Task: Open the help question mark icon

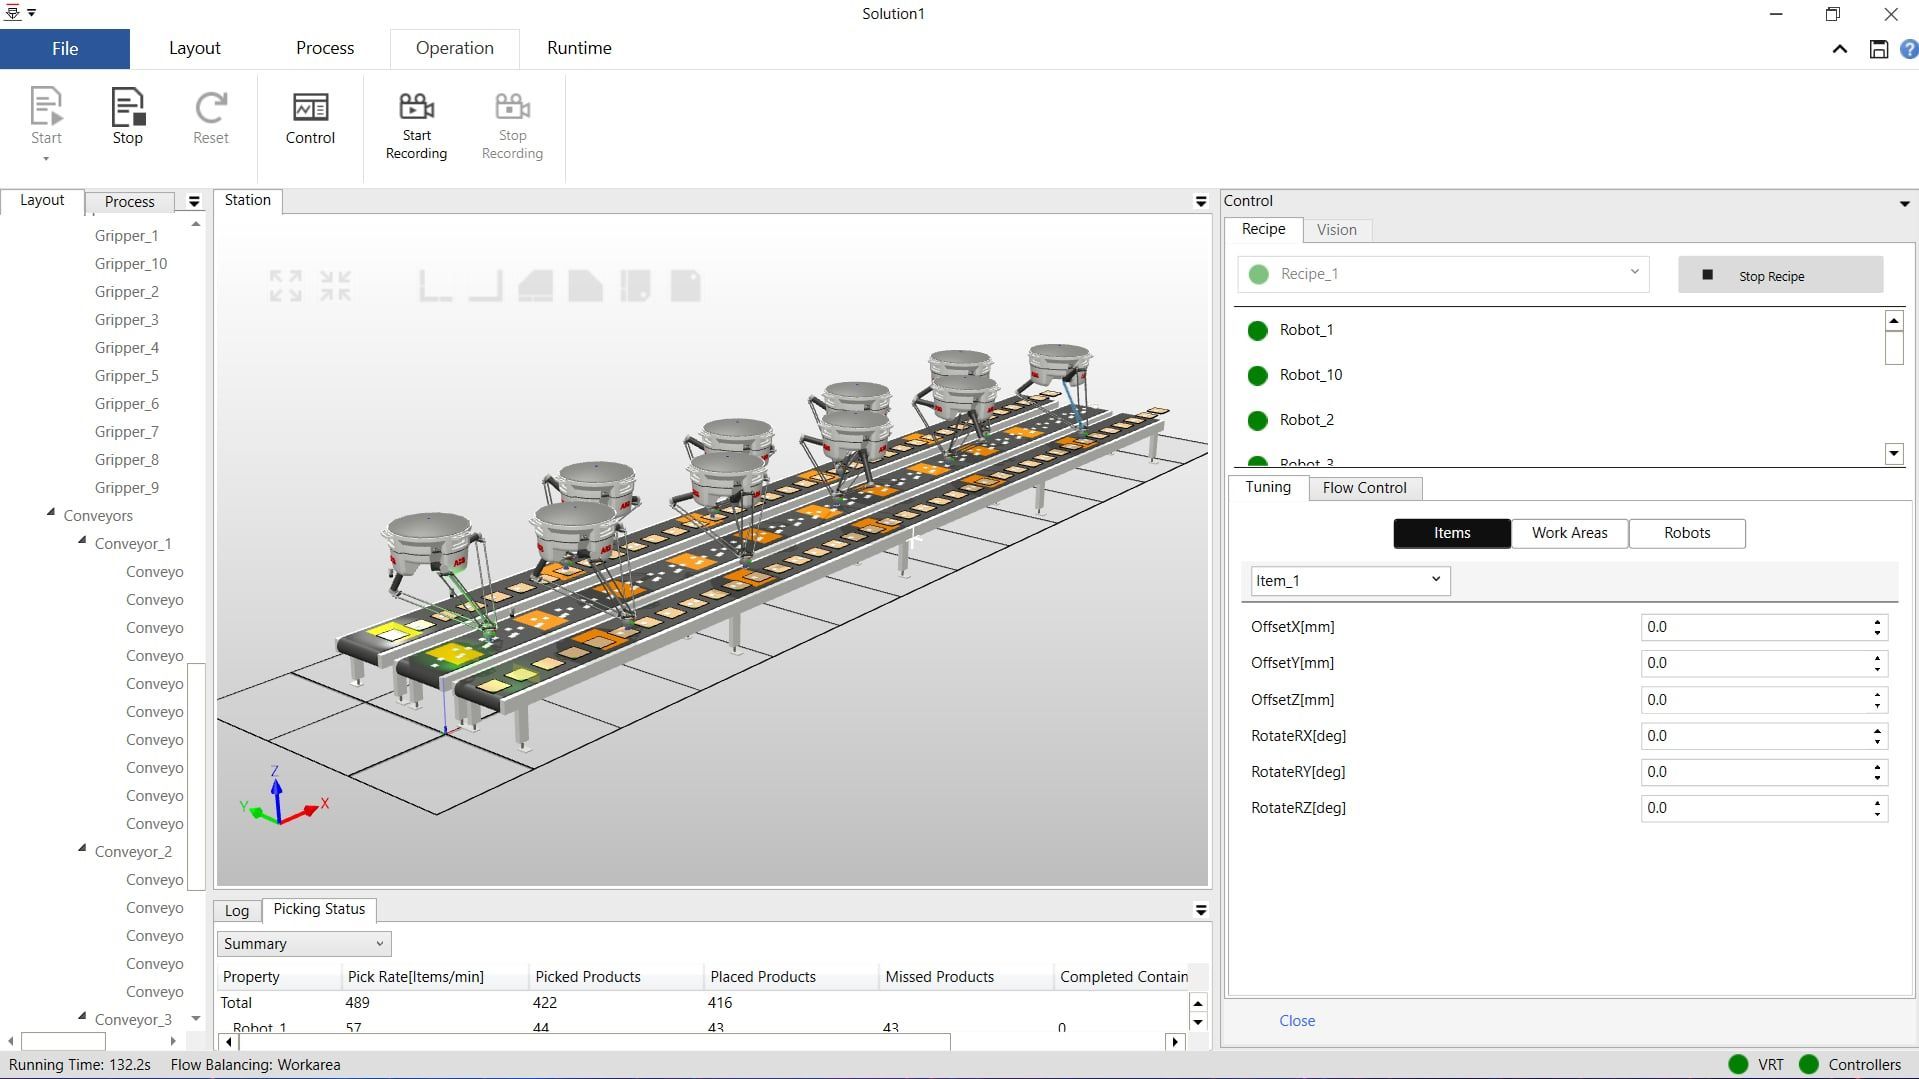Action: point(1908,49)
